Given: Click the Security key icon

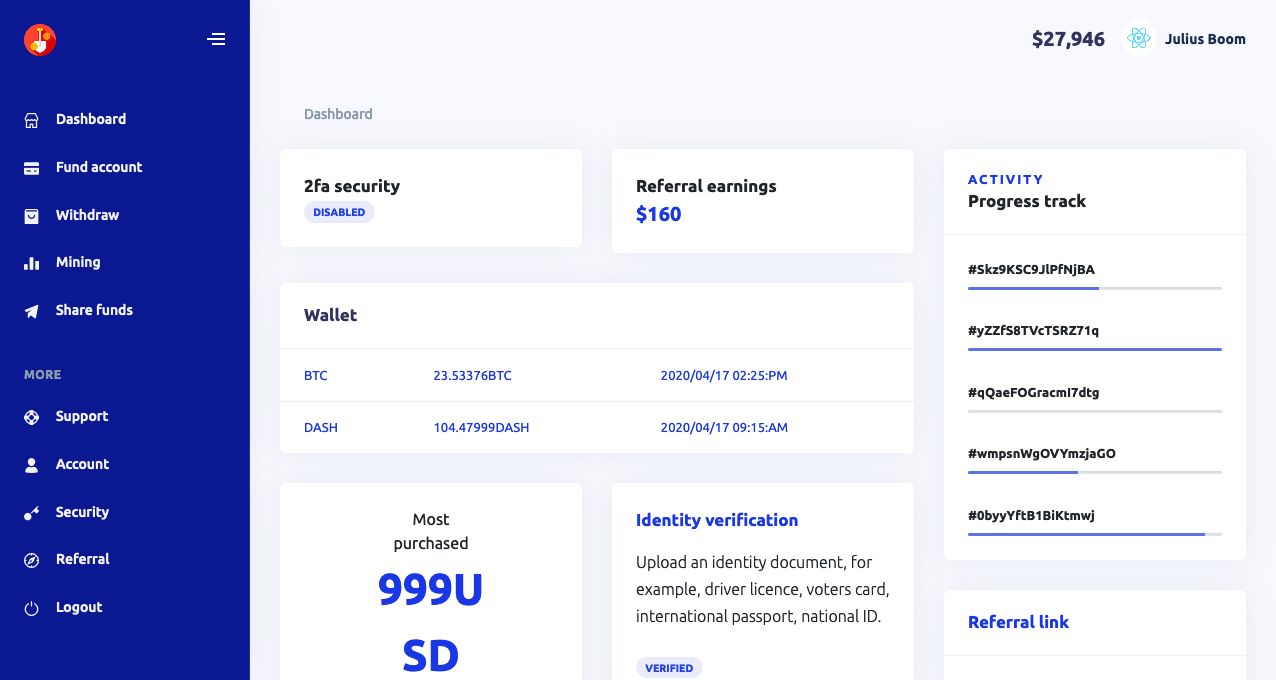Looking at the screenshot, I should 32,513.
